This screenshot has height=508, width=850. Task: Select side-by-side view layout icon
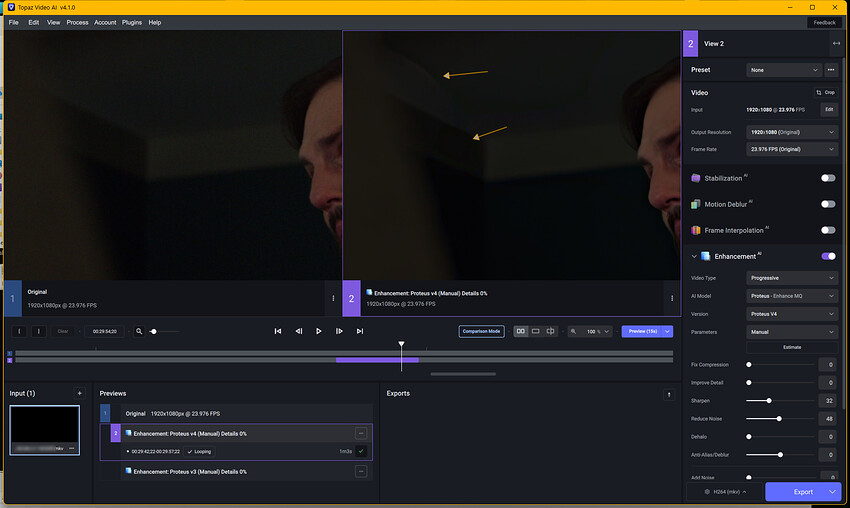coord(520,331)
